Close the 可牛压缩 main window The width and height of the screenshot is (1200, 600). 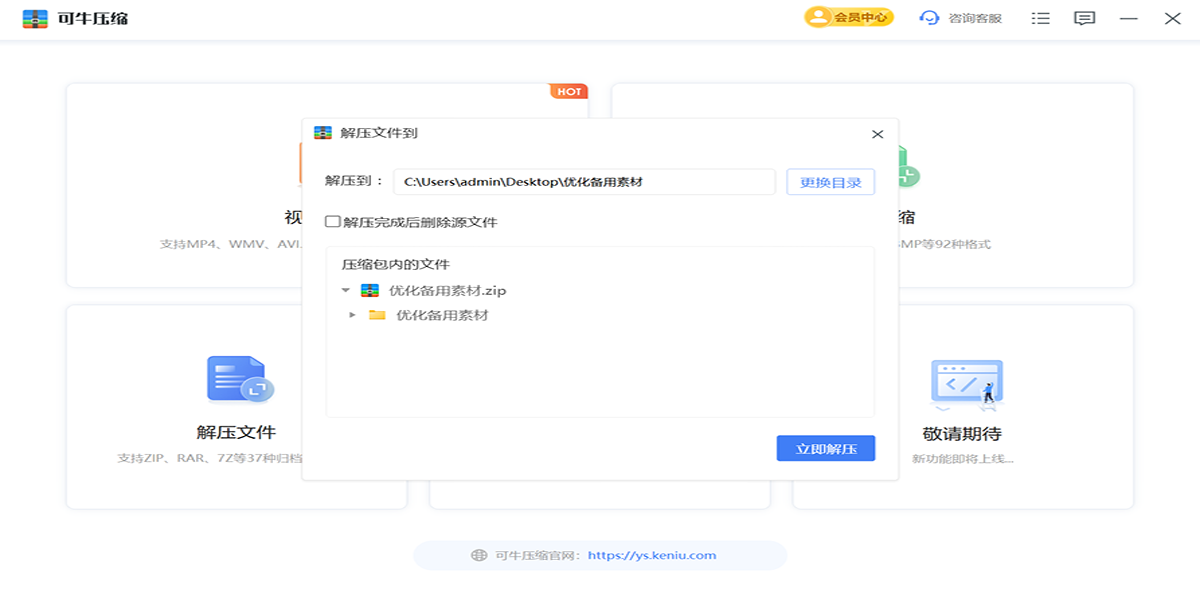[1173, 18]
